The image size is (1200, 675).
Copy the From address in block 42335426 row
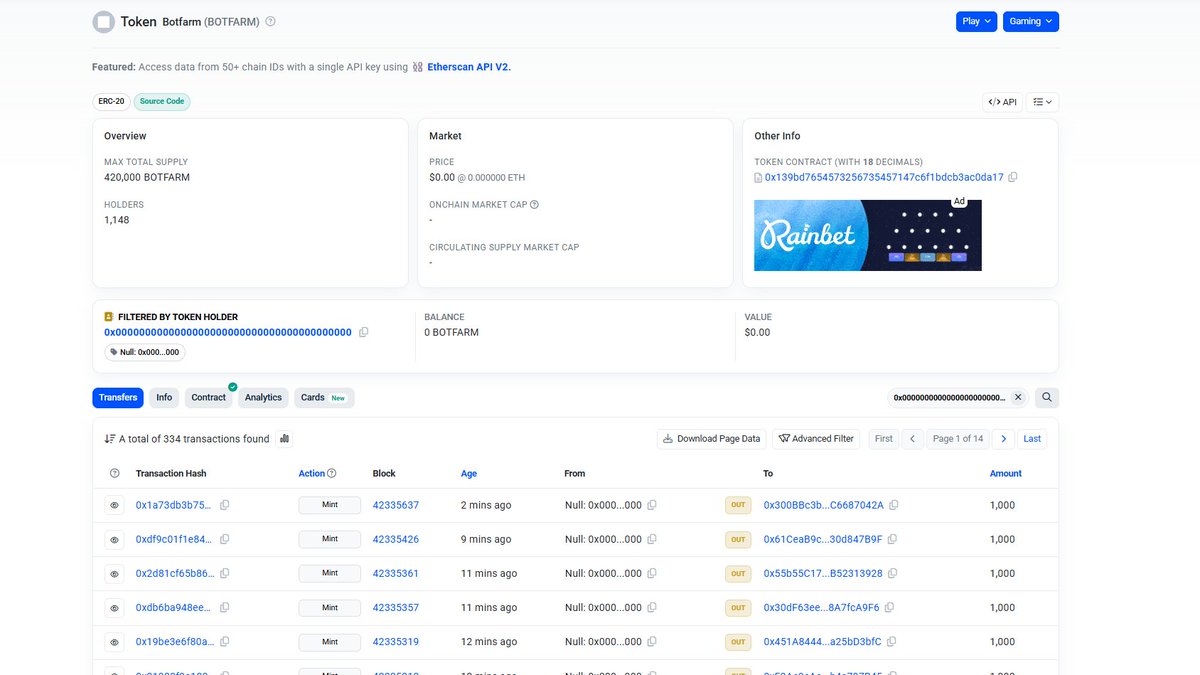pyautogui.click(x=652, y=539)
